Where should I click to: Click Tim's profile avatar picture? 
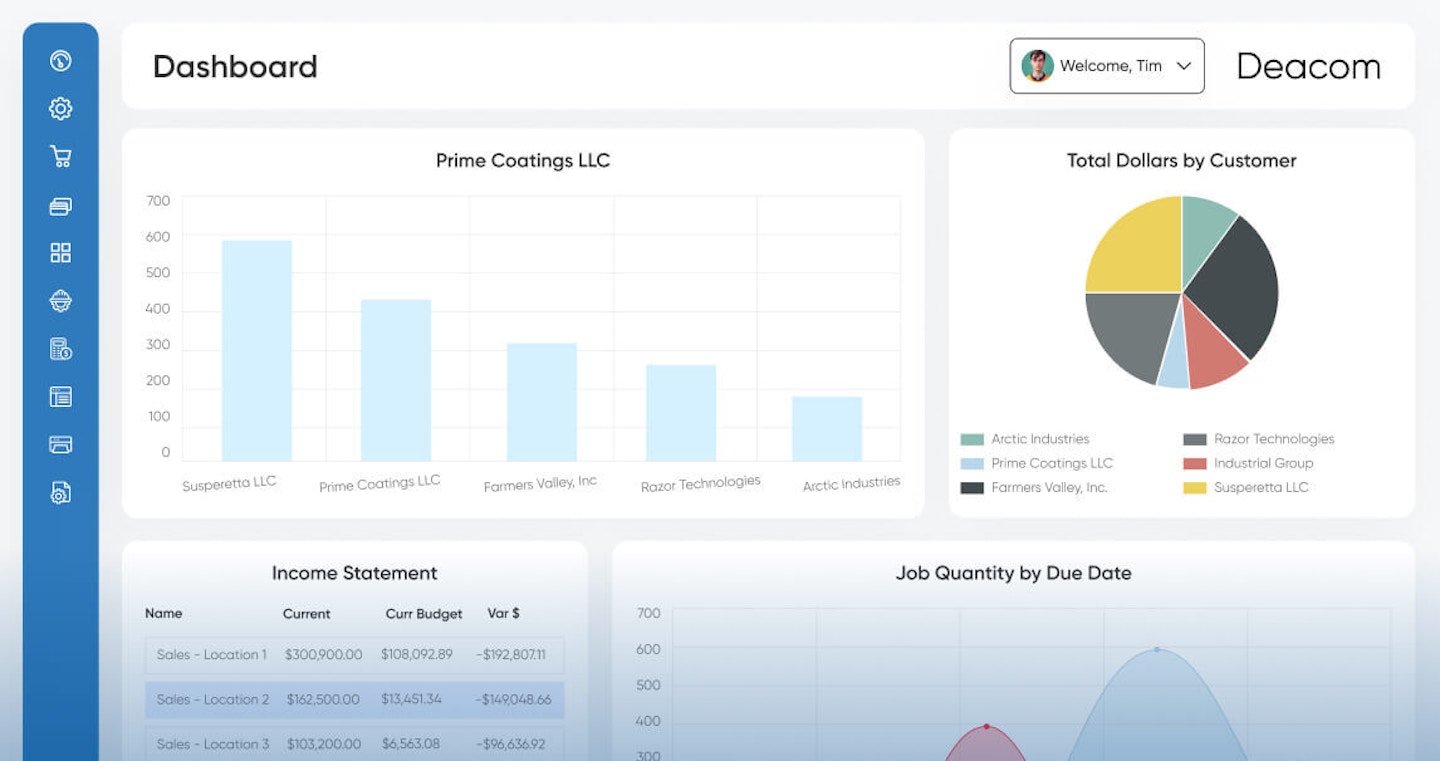click(1037, 66)
